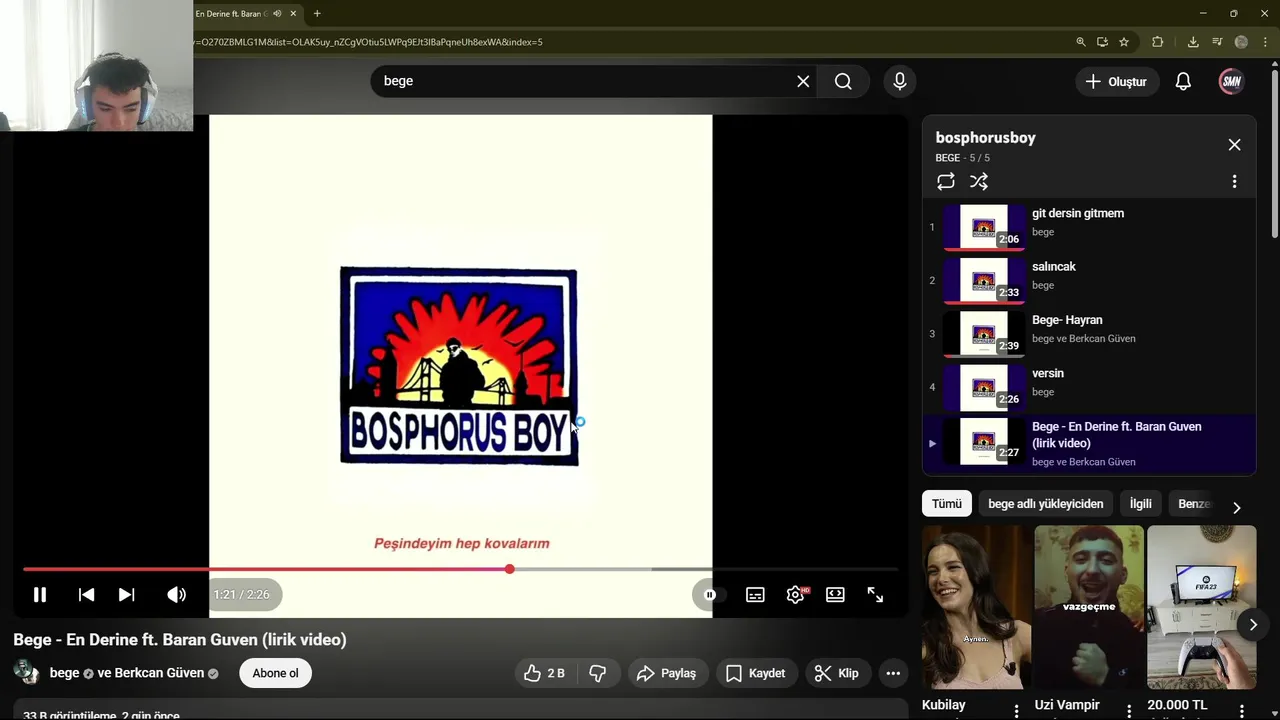Skip to the next video
The image size is (1280, 720).
[x=126, y=595]
